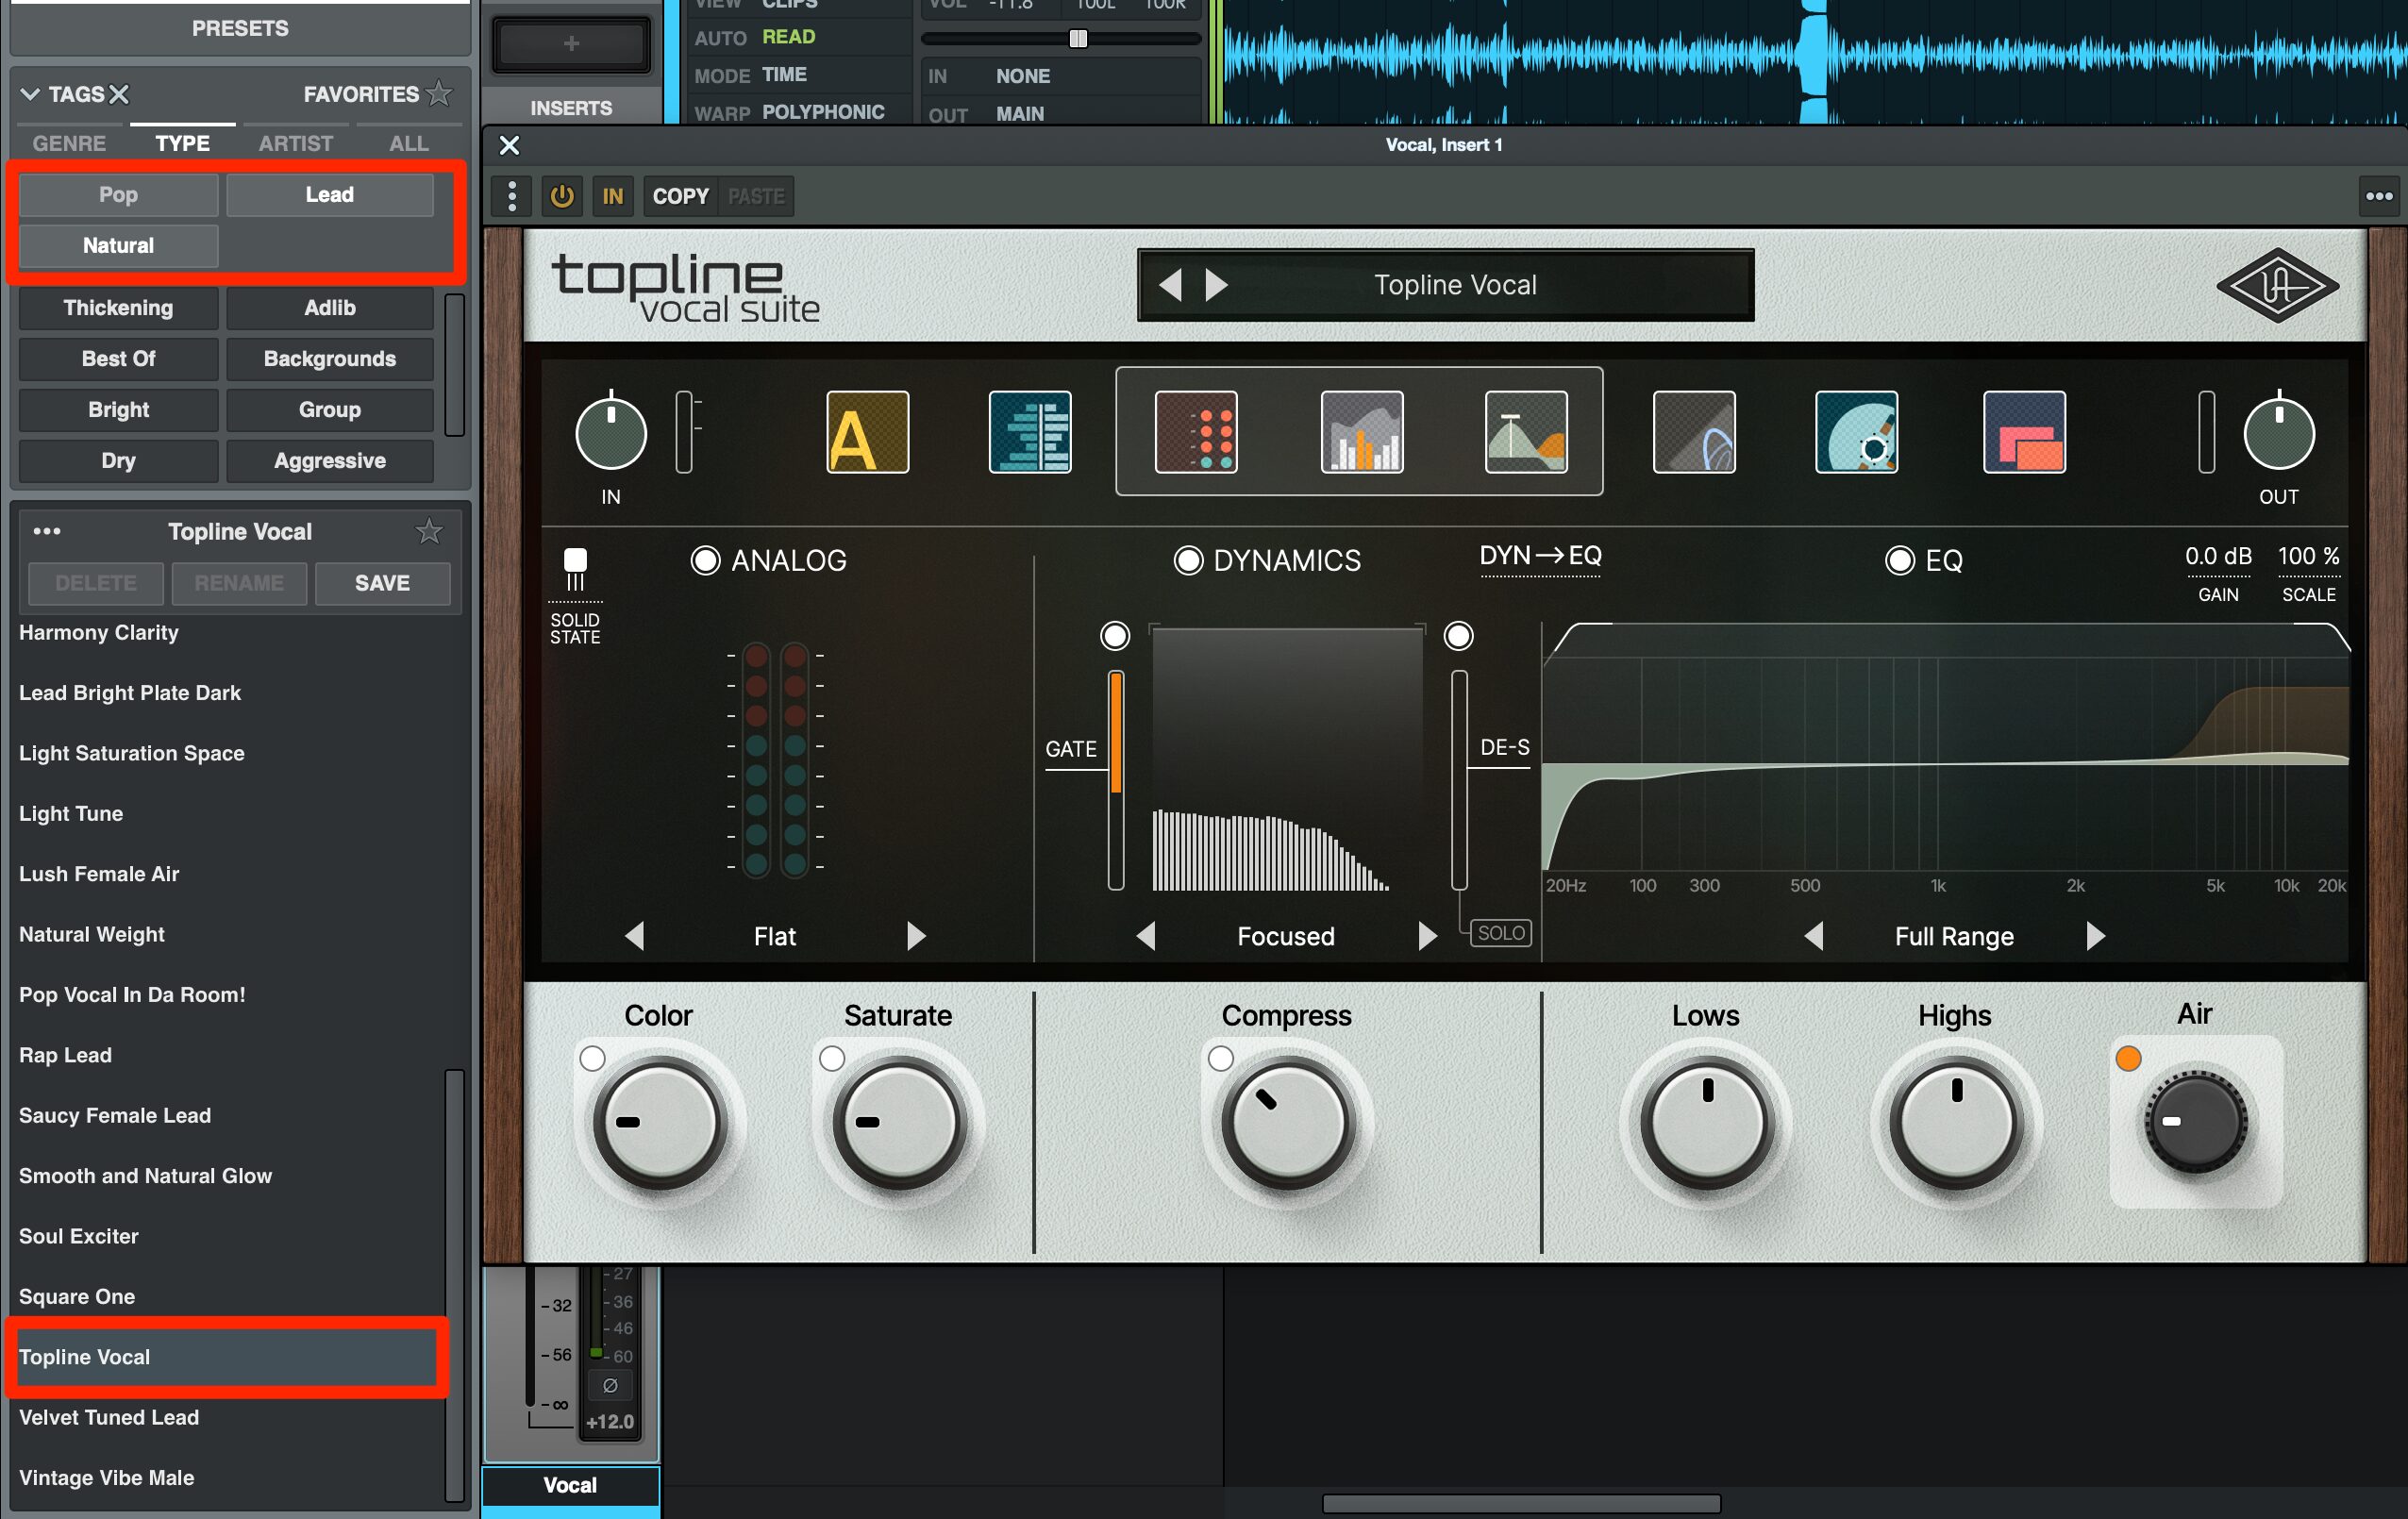Toggle plugin power button
The width and height of the screenshot is (2408, 1519).
tap(562, 196)
